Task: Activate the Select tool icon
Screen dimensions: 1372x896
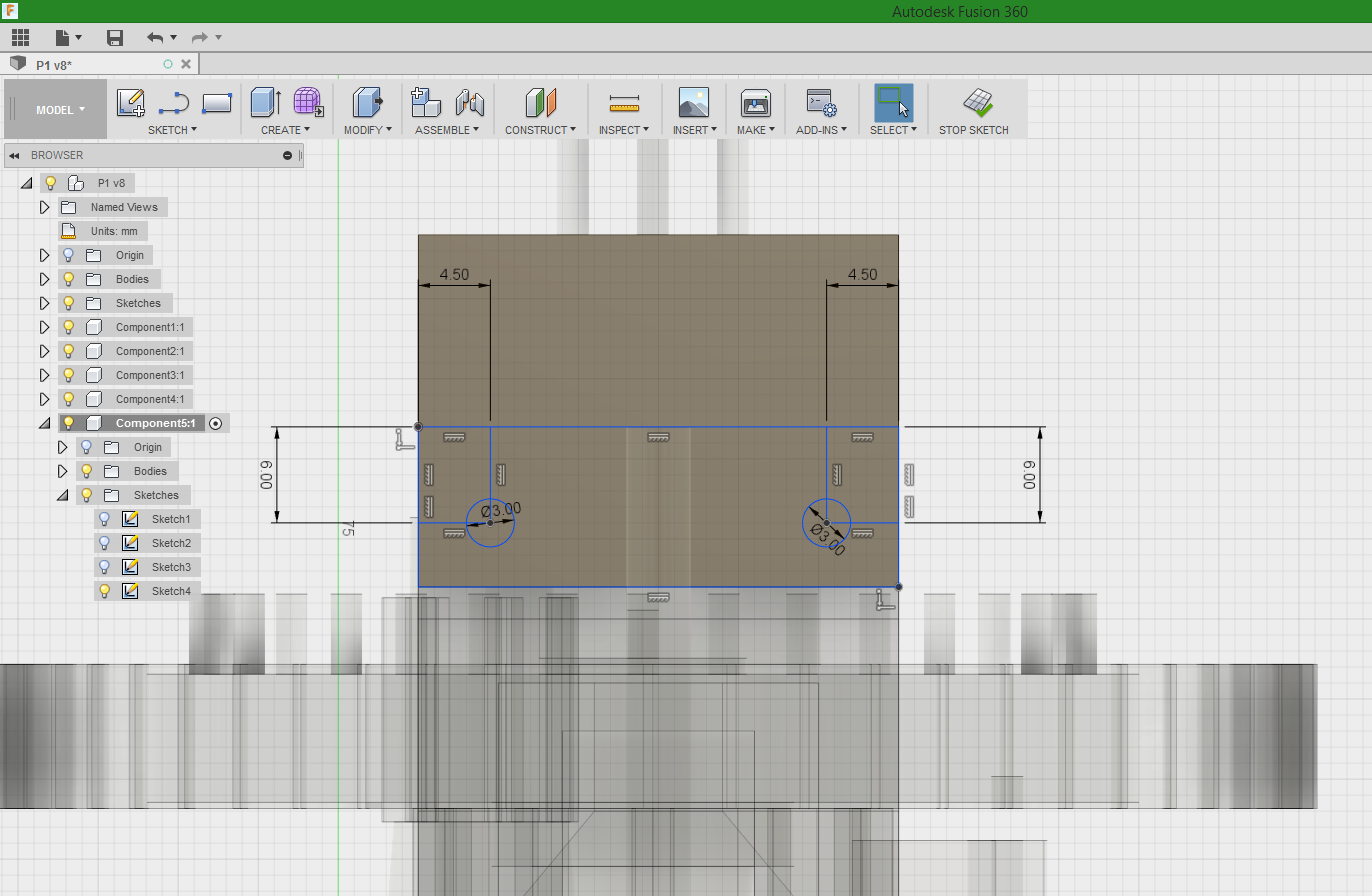Action: [x=893, y=103]
